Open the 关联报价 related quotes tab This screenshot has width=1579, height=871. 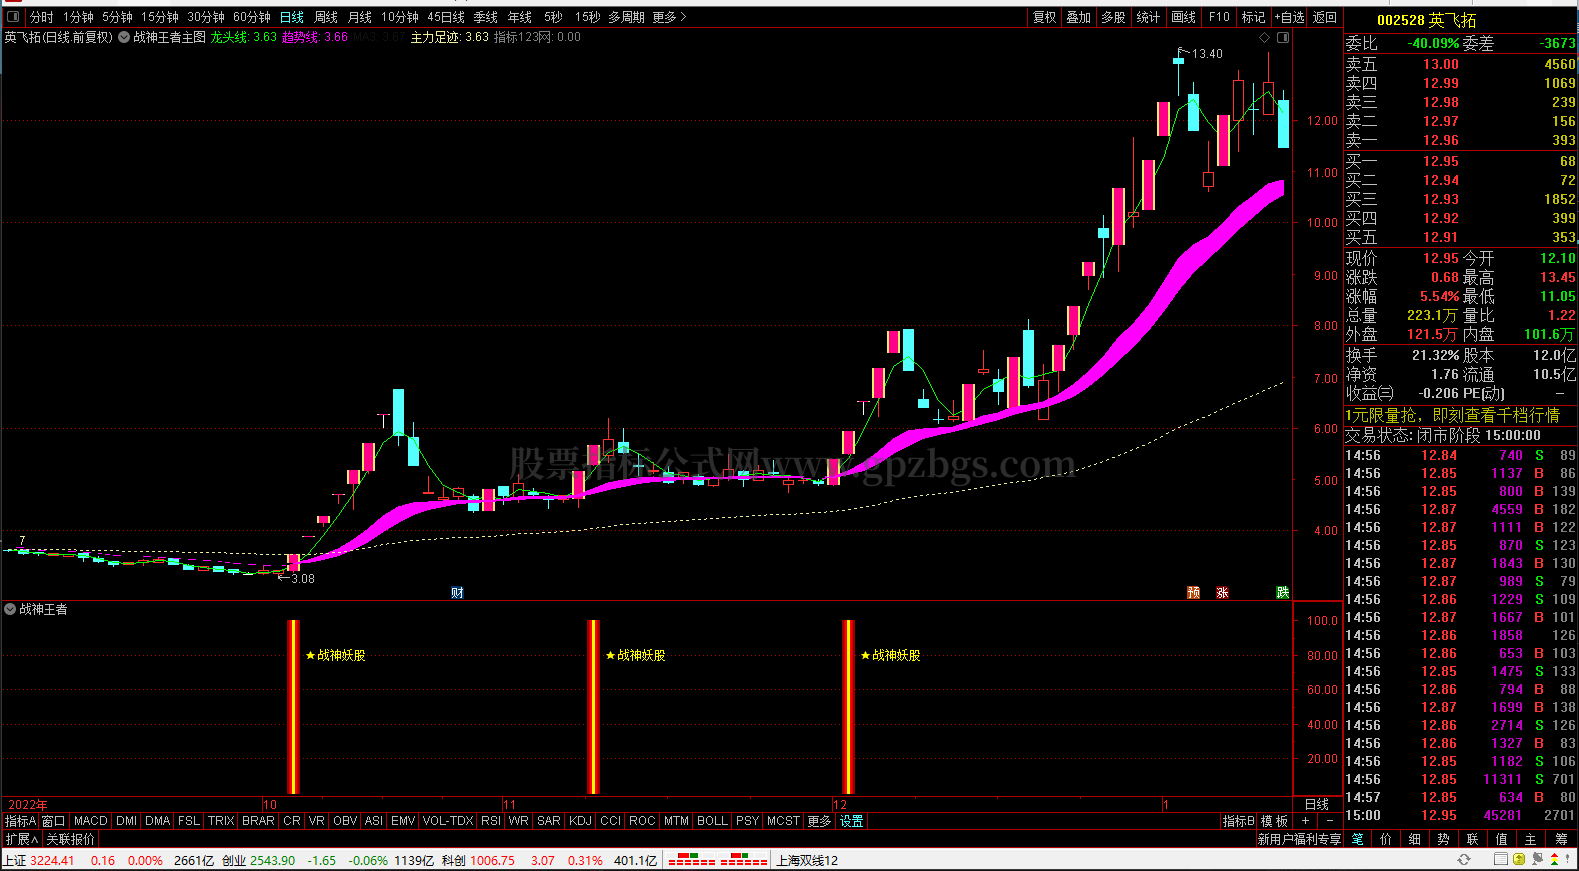click(71, 839)
